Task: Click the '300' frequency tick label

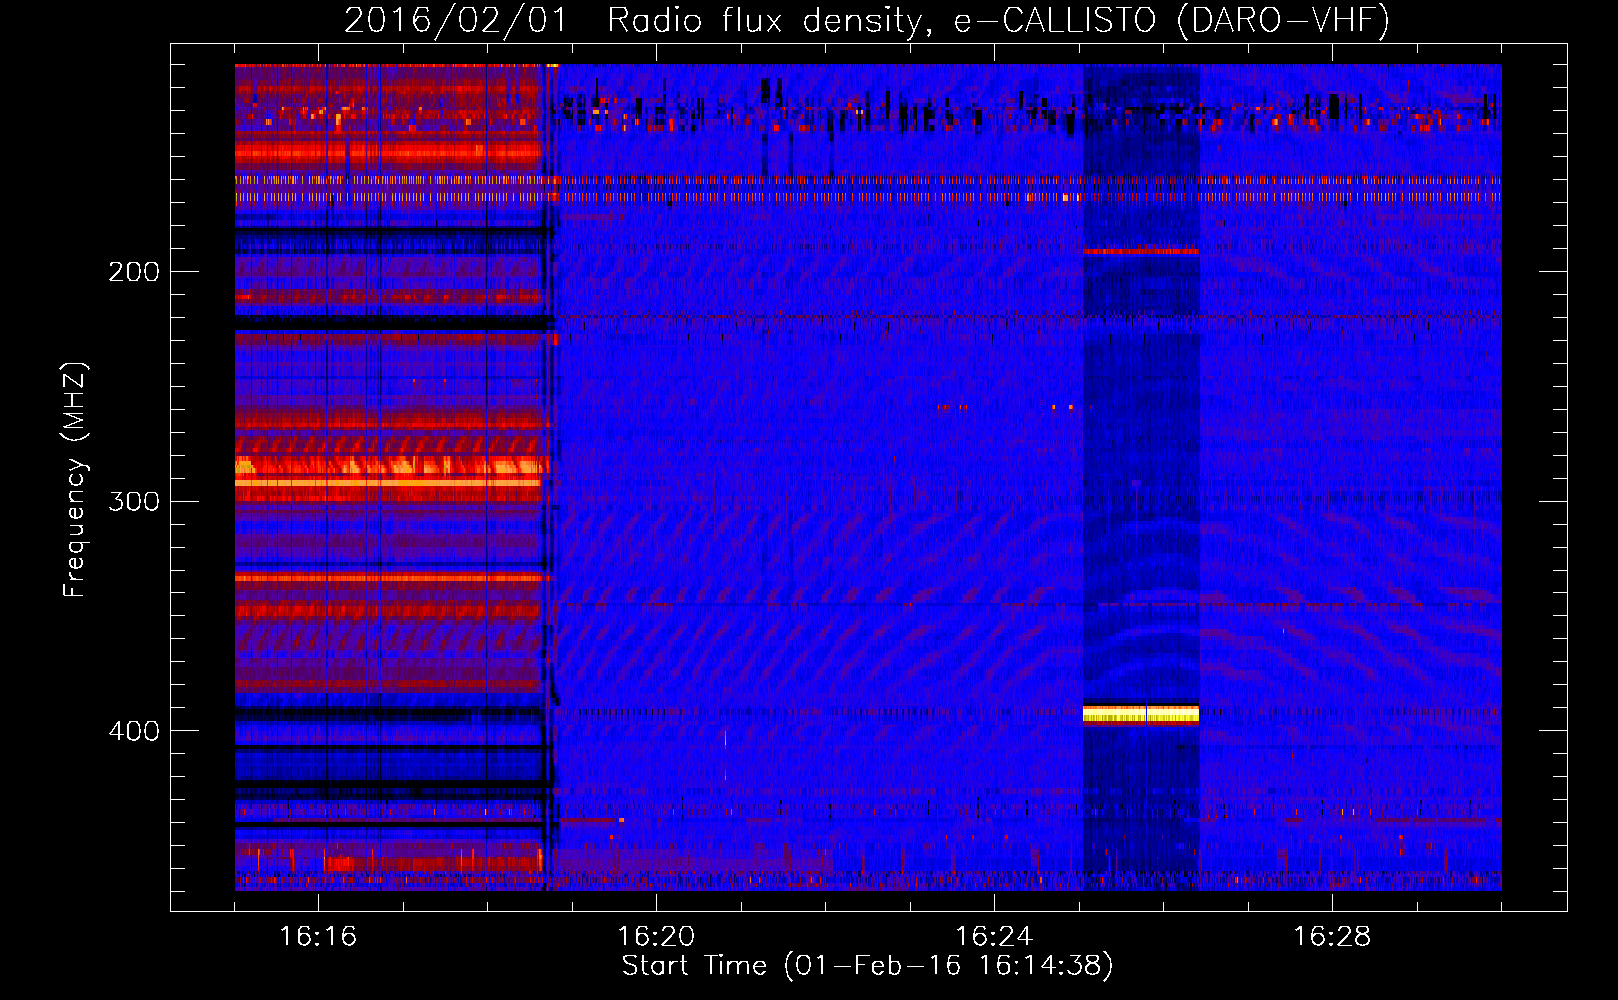Action: point(134,501)
